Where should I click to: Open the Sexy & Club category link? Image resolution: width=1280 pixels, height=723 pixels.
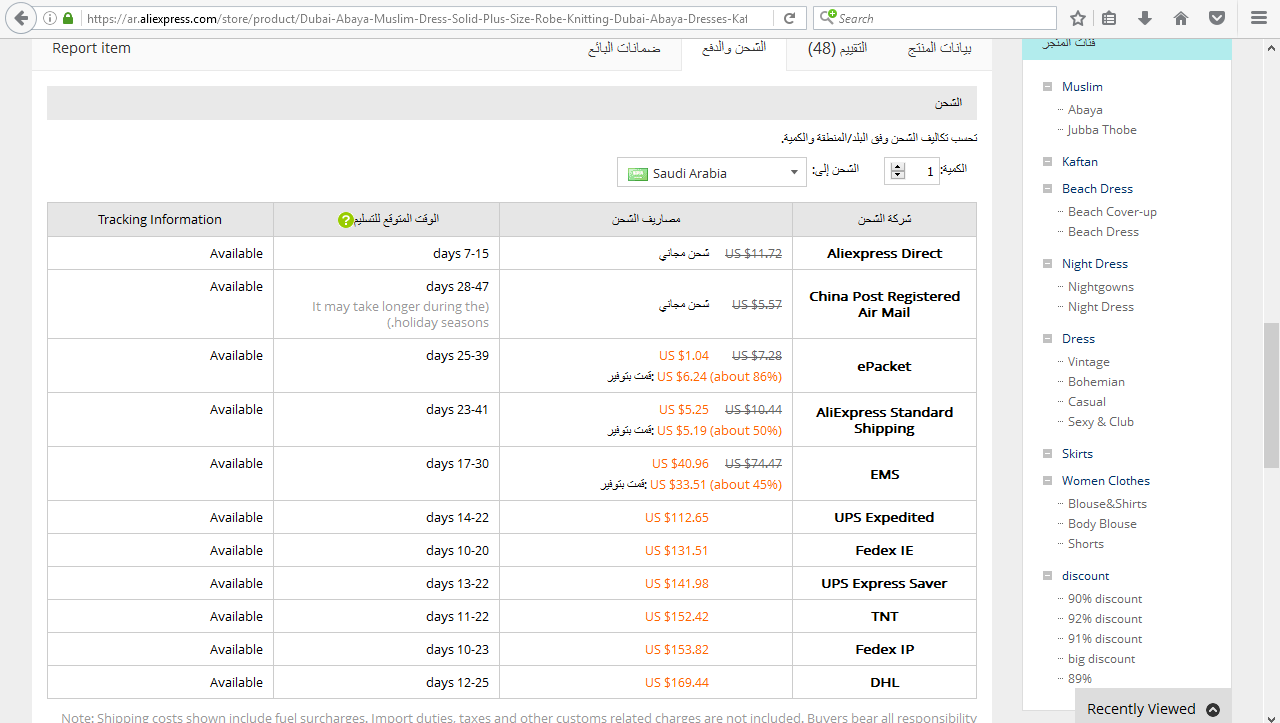coord(1101,422)
